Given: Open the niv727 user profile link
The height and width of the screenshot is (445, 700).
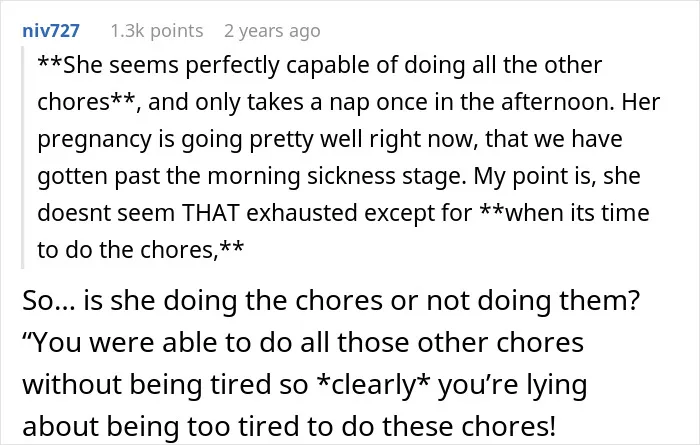Looking at the screenshot, I should [x=51, y=31].
